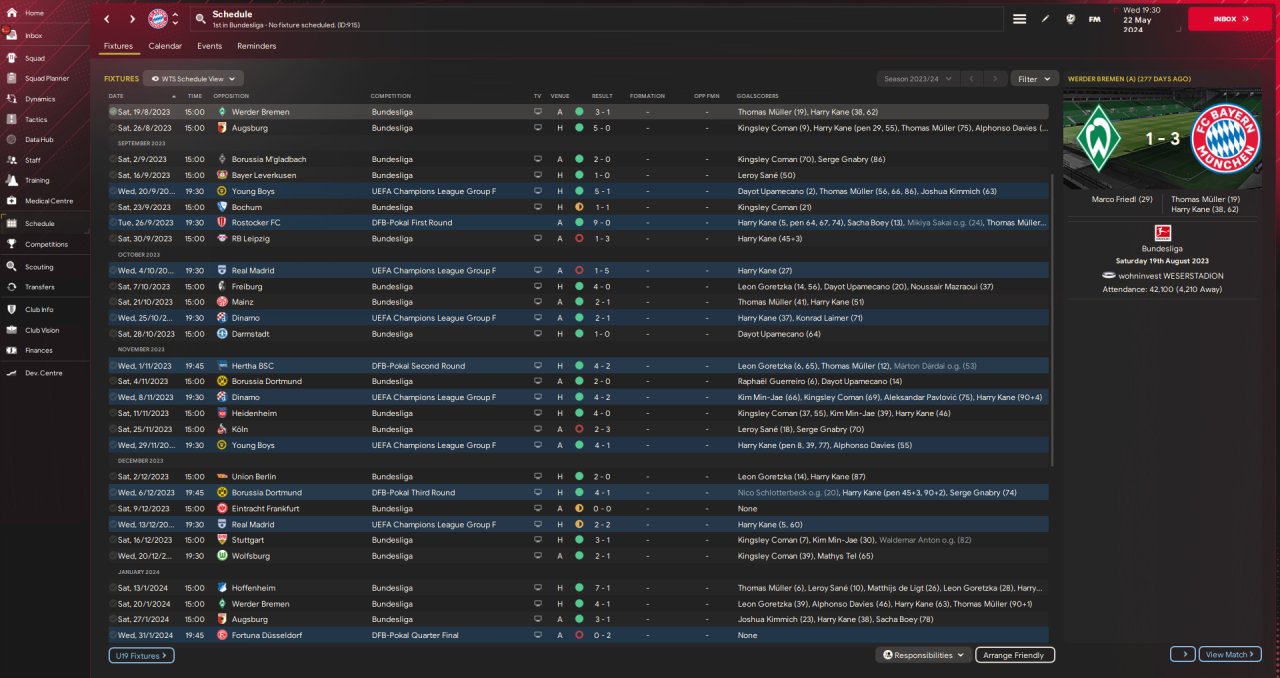This screenshot has height=678, width=1280.
Task: Switch to the Calendar tab
Action: point(165,46)
